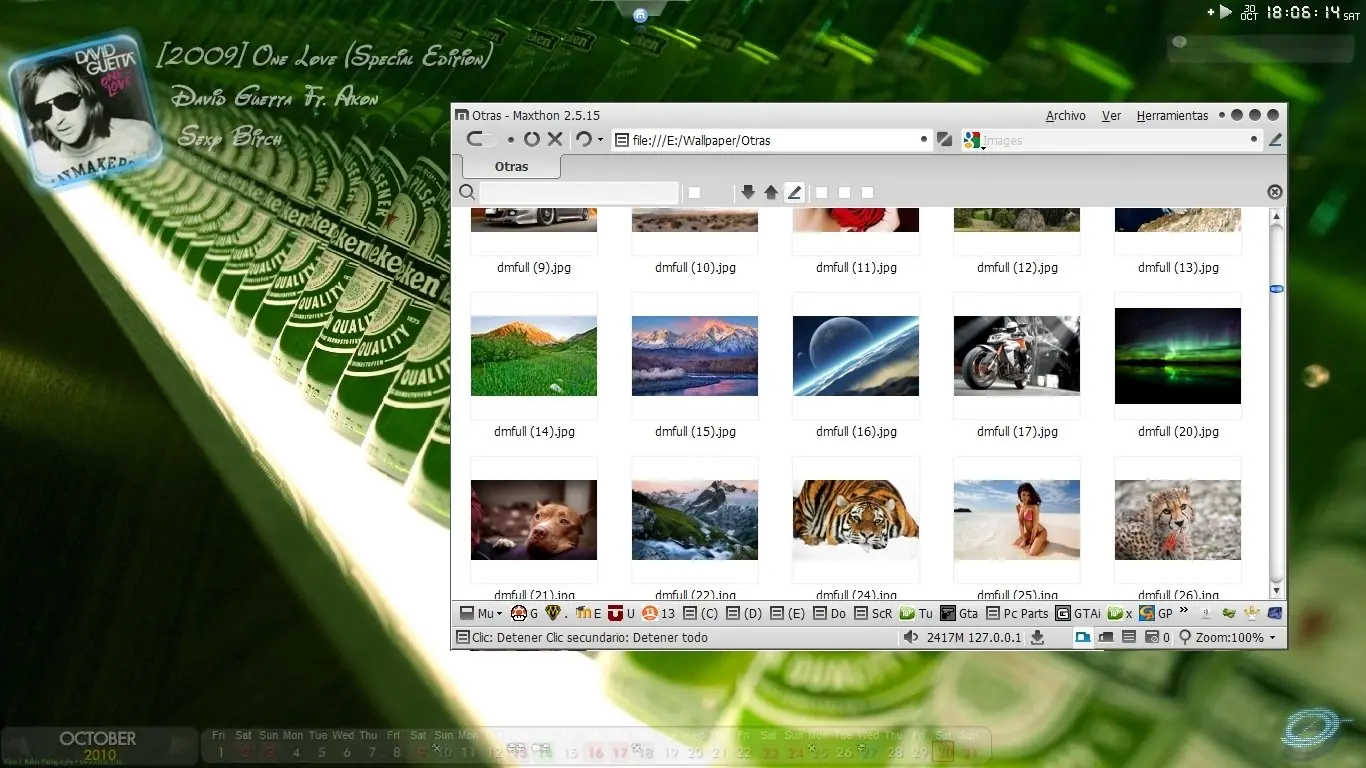Click the find-bar magnifier icon
1366x768 pixels.
tap(467, 192)
